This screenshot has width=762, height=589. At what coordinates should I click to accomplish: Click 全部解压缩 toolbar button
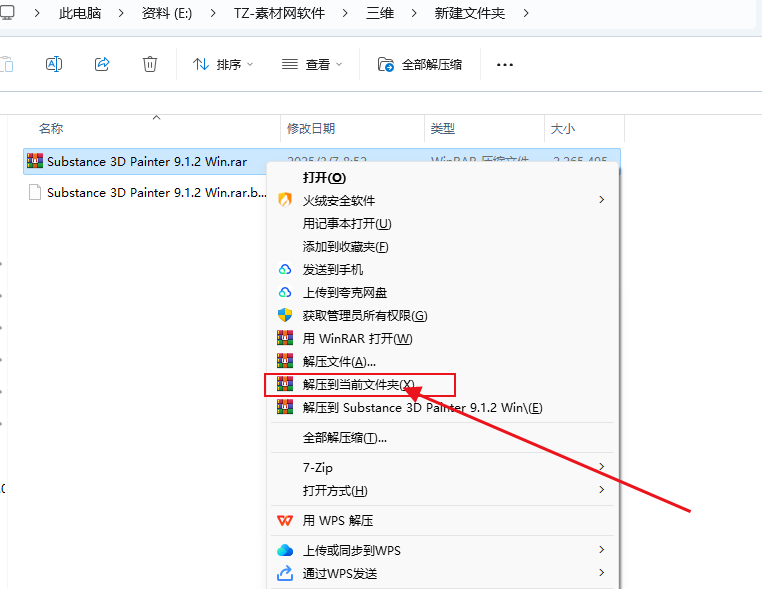(420, 64)
